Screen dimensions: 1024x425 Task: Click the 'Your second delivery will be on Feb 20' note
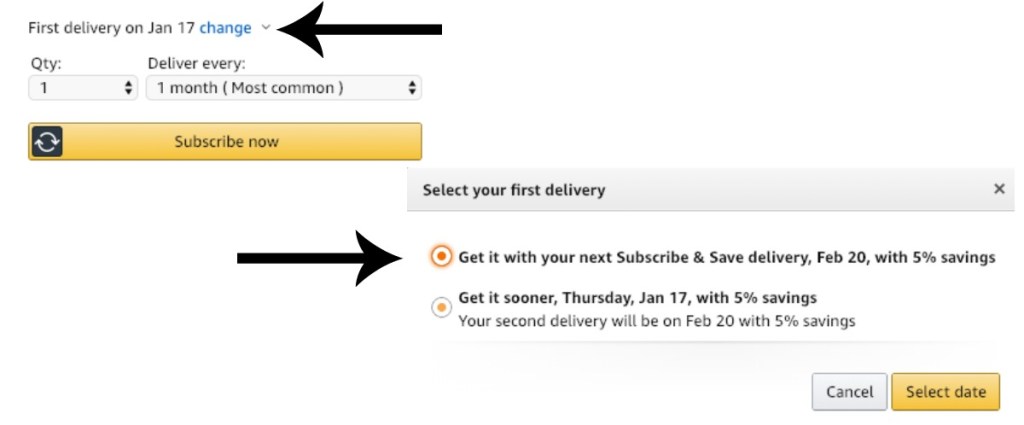pyautogui.click(x=656, y=321)
